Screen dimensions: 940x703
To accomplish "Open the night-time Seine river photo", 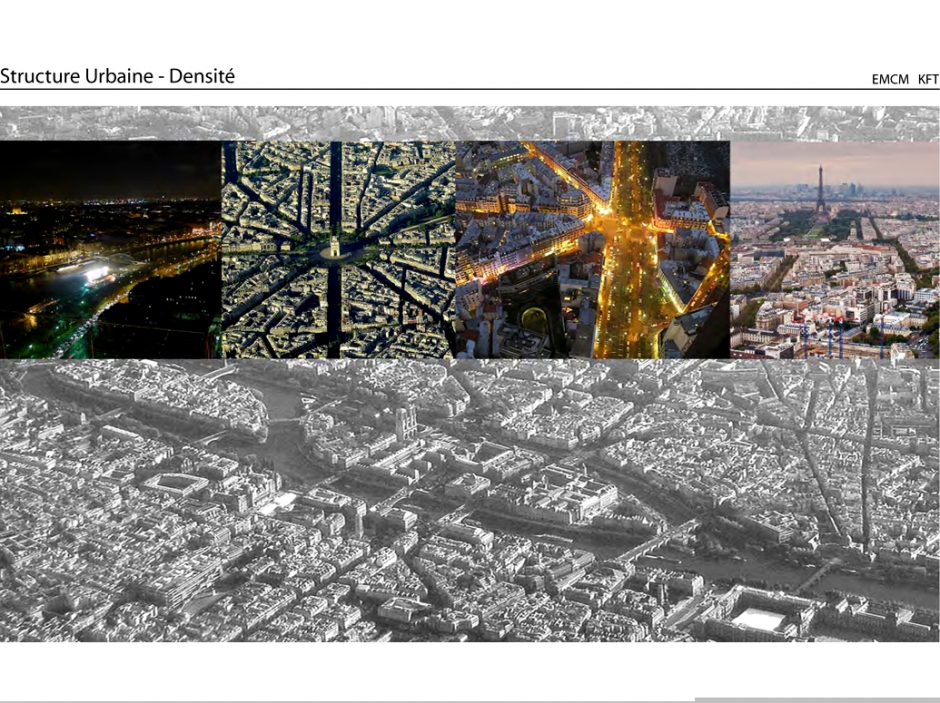I will tap(110, 249).
